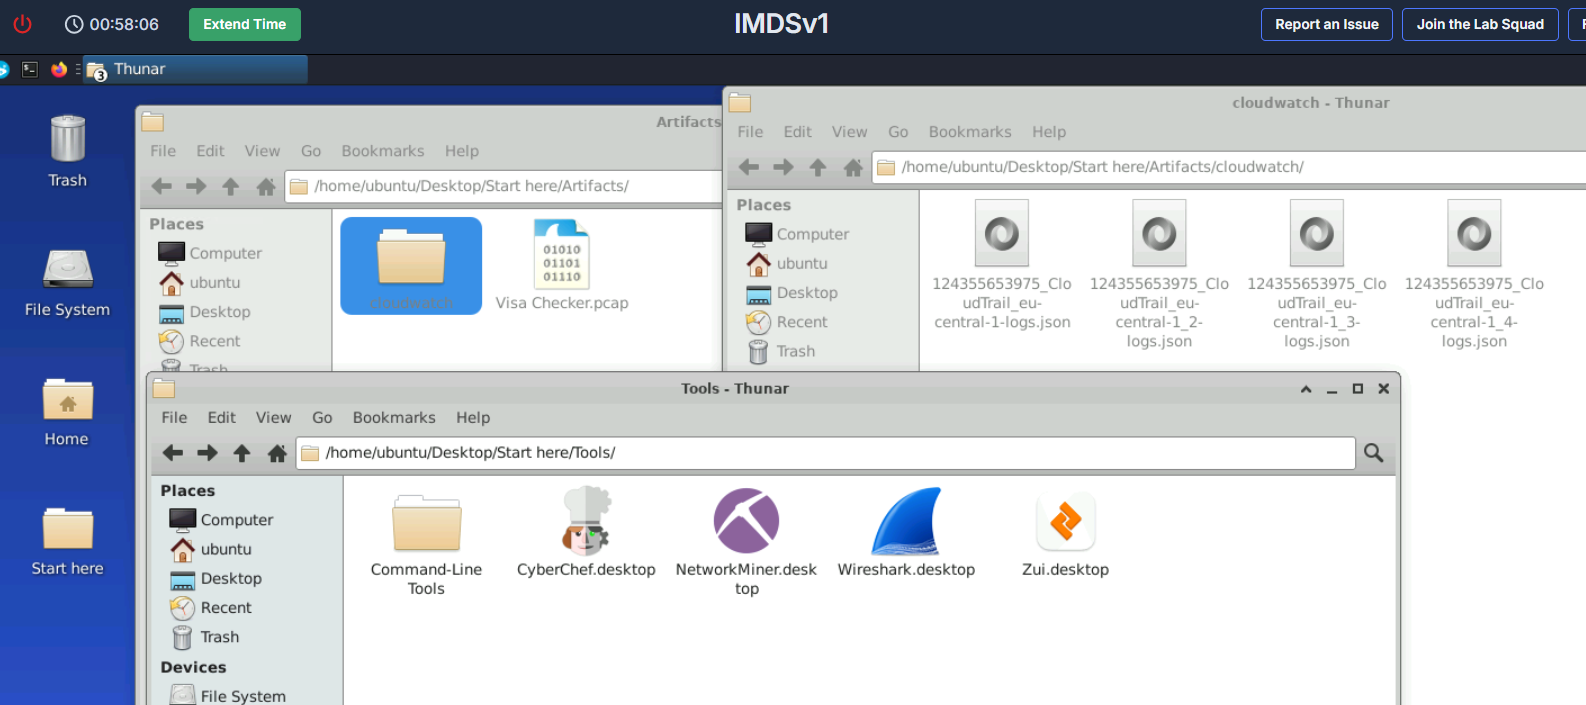
Task: Go to parent folder in Tools window
Action: point(242,453)
